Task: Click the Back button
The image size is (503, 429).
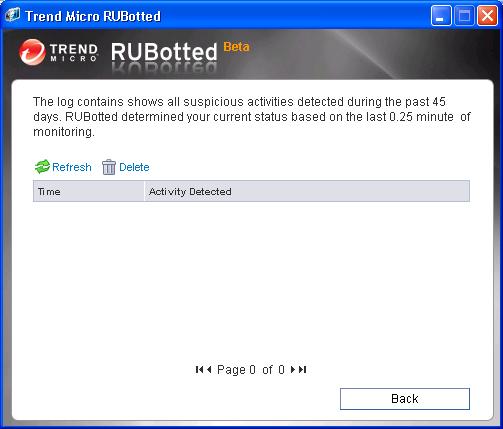Action: (405, 399)
